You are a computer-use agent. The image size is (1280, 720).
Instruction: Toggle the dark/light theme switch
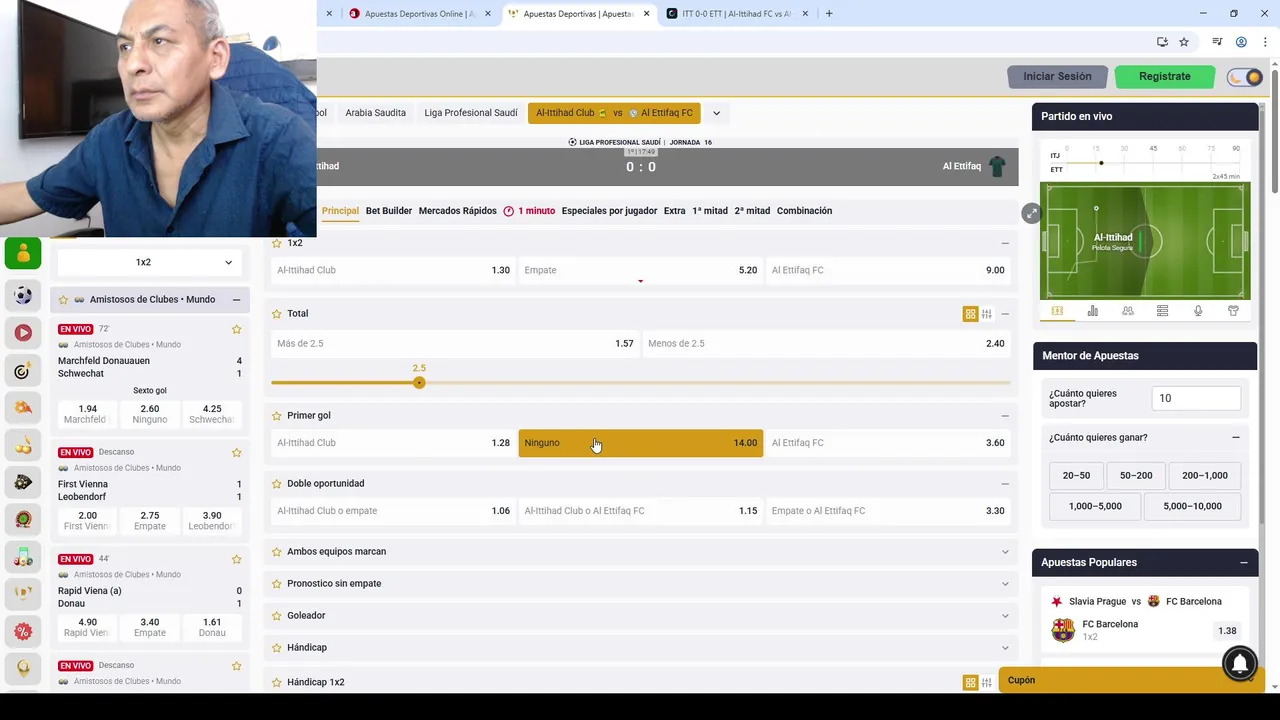pyautogui.click(x=1245, y=77)
